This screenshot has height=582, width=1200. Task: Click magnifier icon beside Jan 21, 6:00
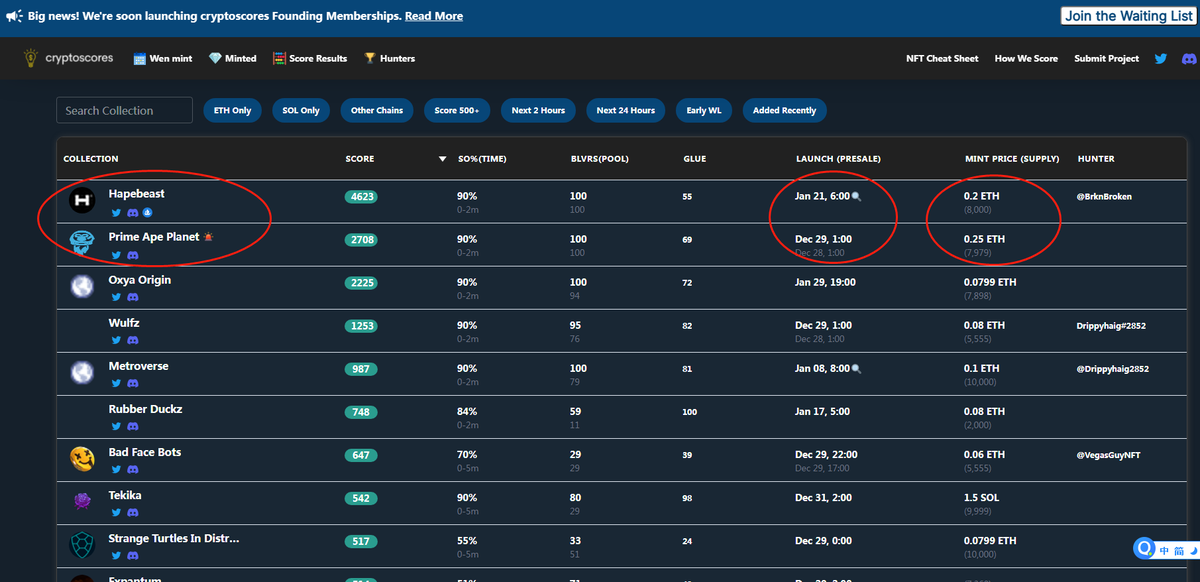pyautogui.click(x=856, y=197)
